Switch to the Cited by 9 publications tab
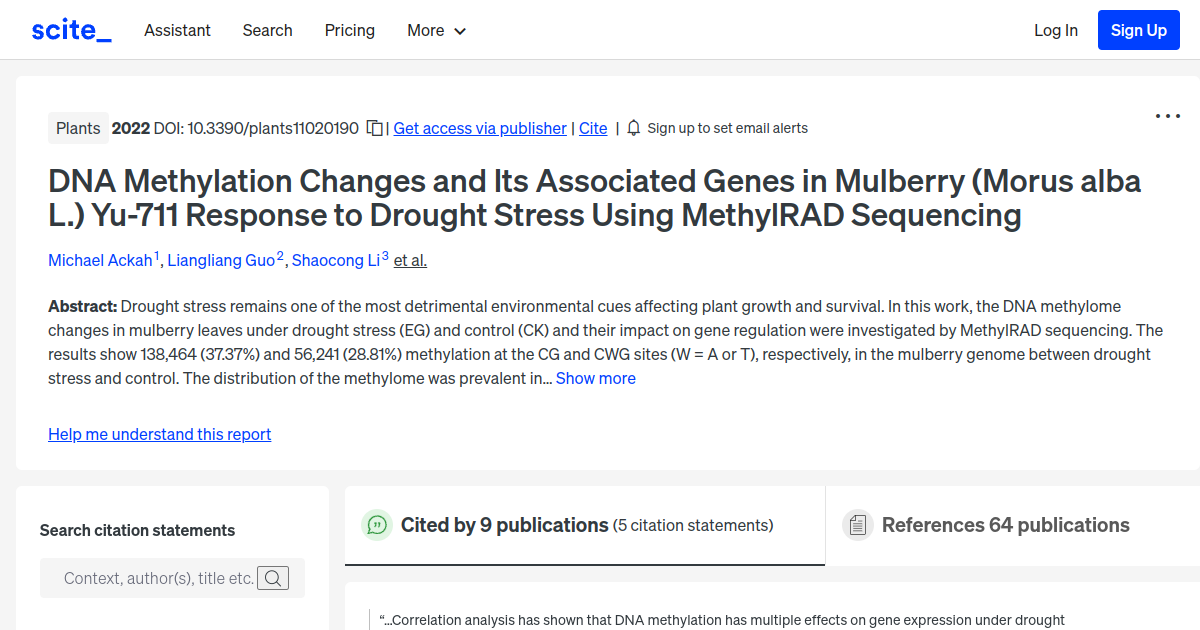Viewport: 1200px width, 630px height. [x=504, y=524]
